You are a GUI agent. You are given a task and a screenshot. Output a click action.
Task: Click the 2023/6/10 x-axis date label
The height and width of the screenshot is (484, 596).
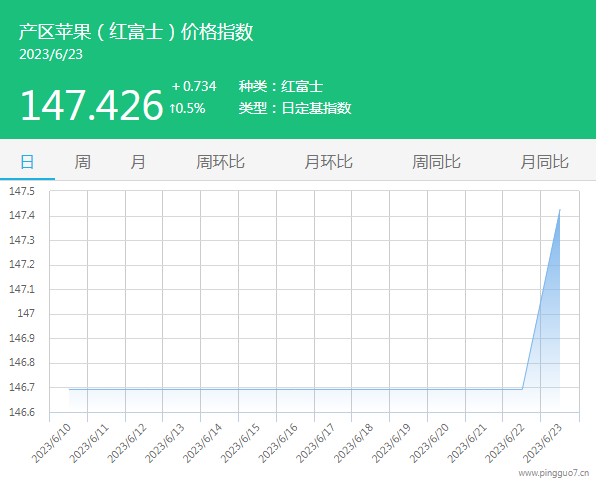pos(51,443)
